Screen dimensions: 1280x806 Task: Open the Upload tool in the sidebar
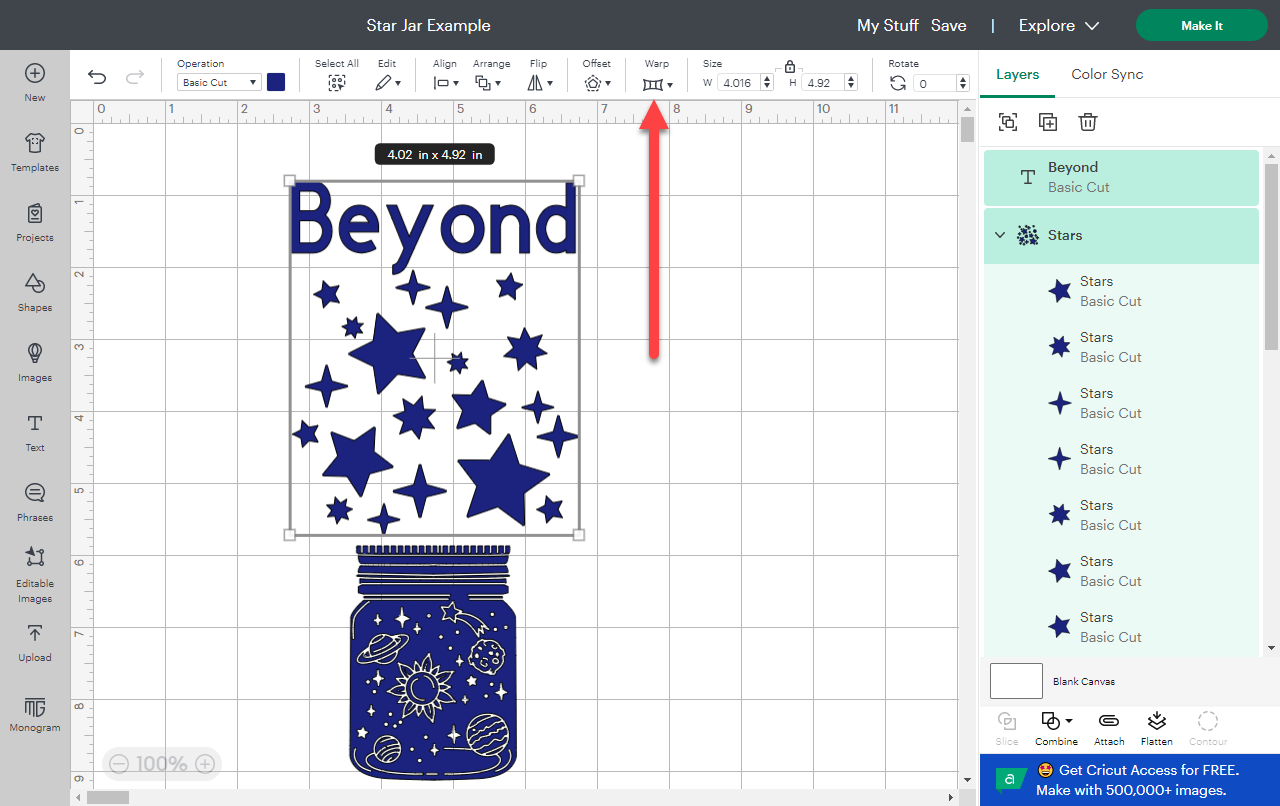(x=34, y=645)
